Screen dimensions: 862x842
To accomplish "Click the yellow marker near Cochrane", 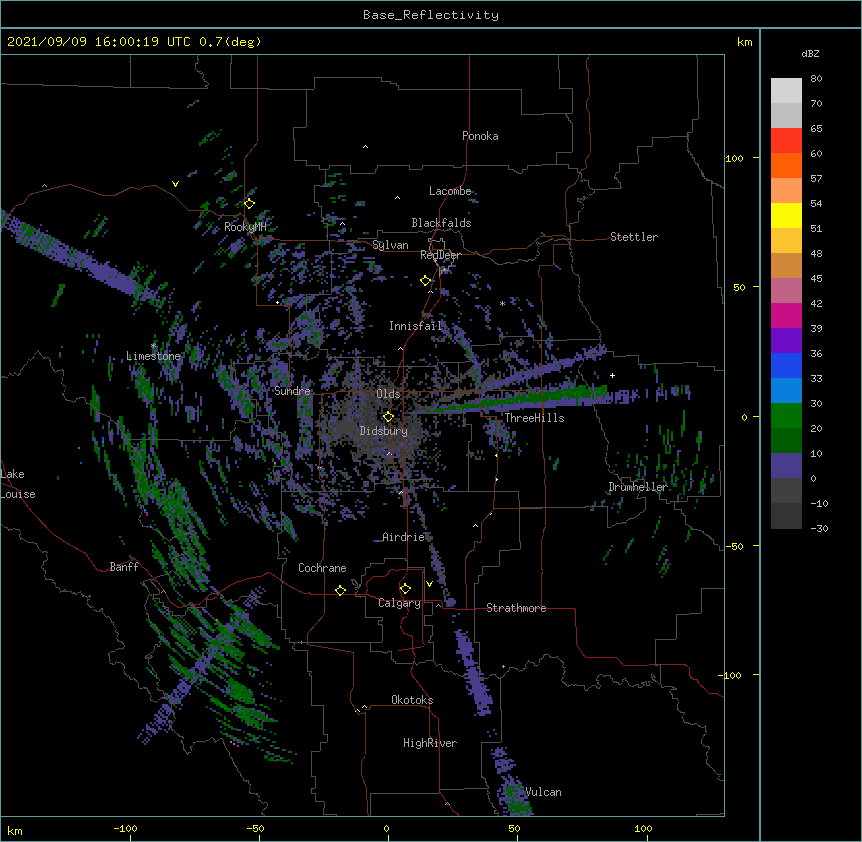I will coord(340,590).
